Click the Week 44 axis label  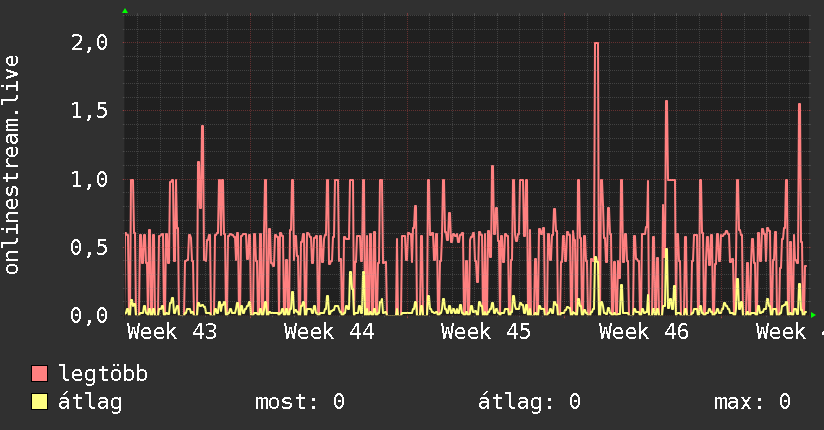pos(329,332)
